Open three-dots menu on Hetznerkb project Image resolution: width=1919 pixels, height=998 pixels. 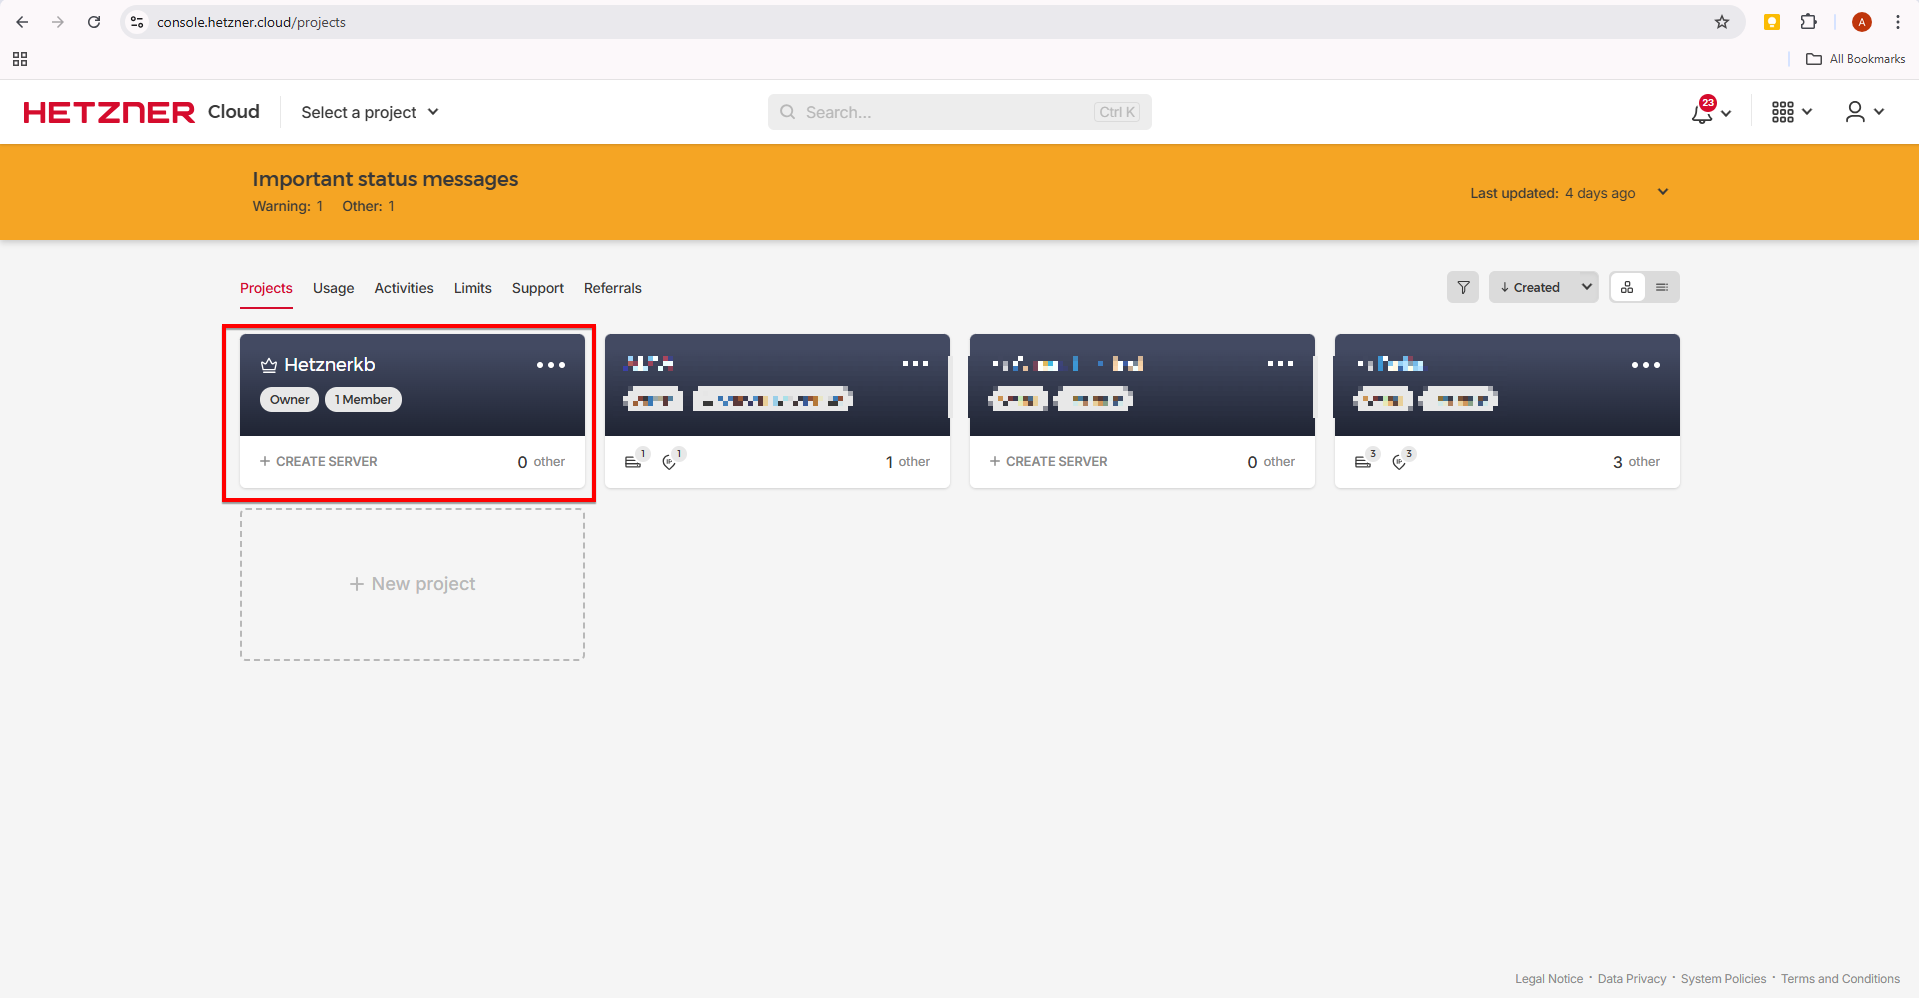coord(550,365)
